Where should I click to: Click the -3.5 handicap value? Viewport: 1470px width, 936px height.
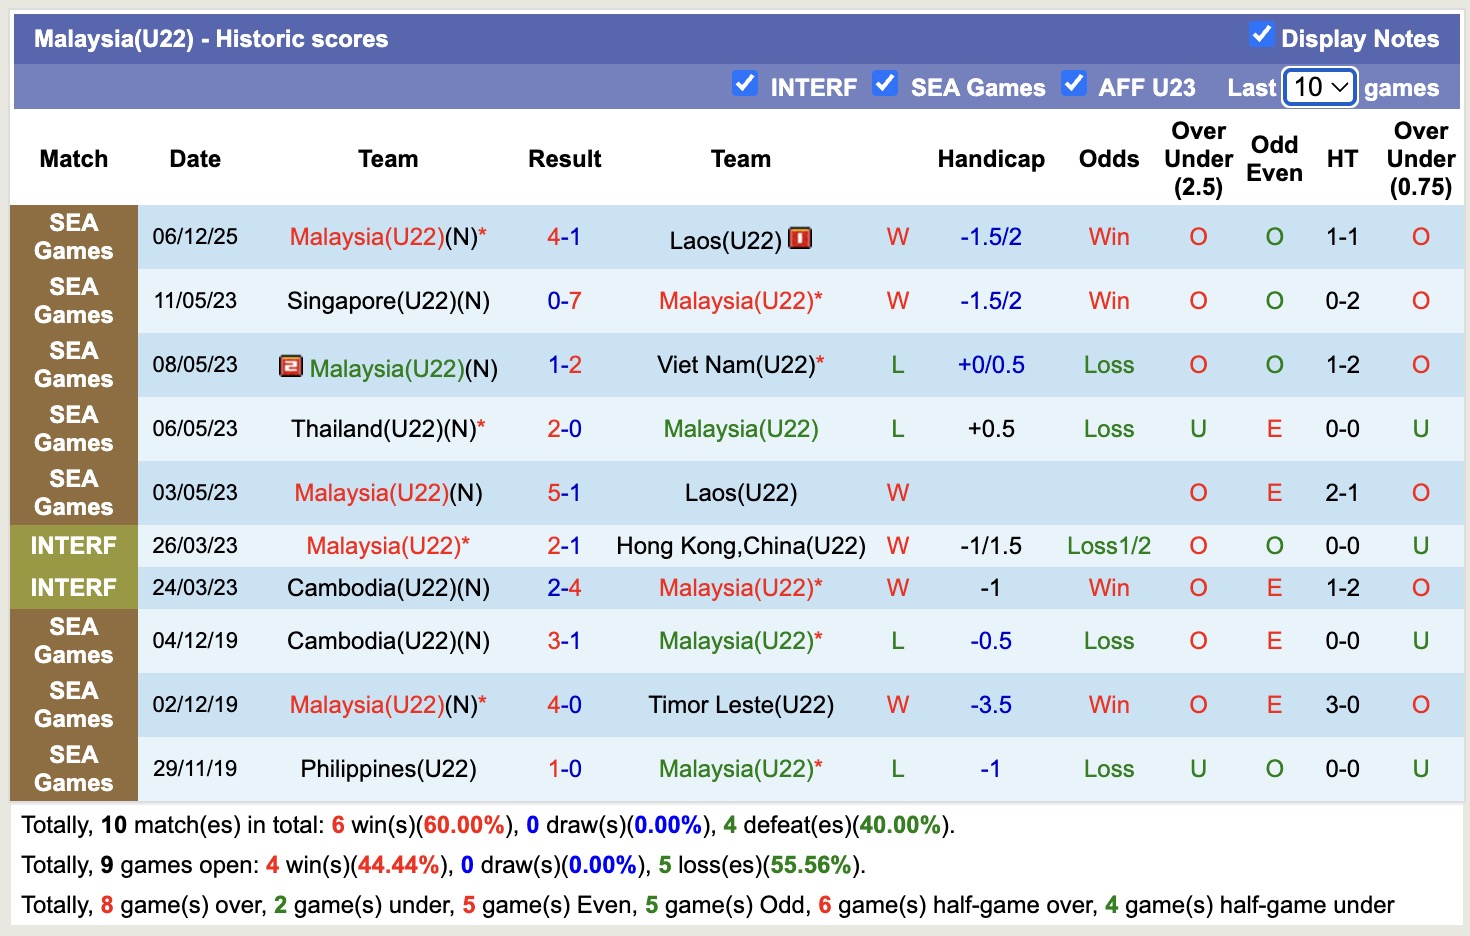pos(990,705)
